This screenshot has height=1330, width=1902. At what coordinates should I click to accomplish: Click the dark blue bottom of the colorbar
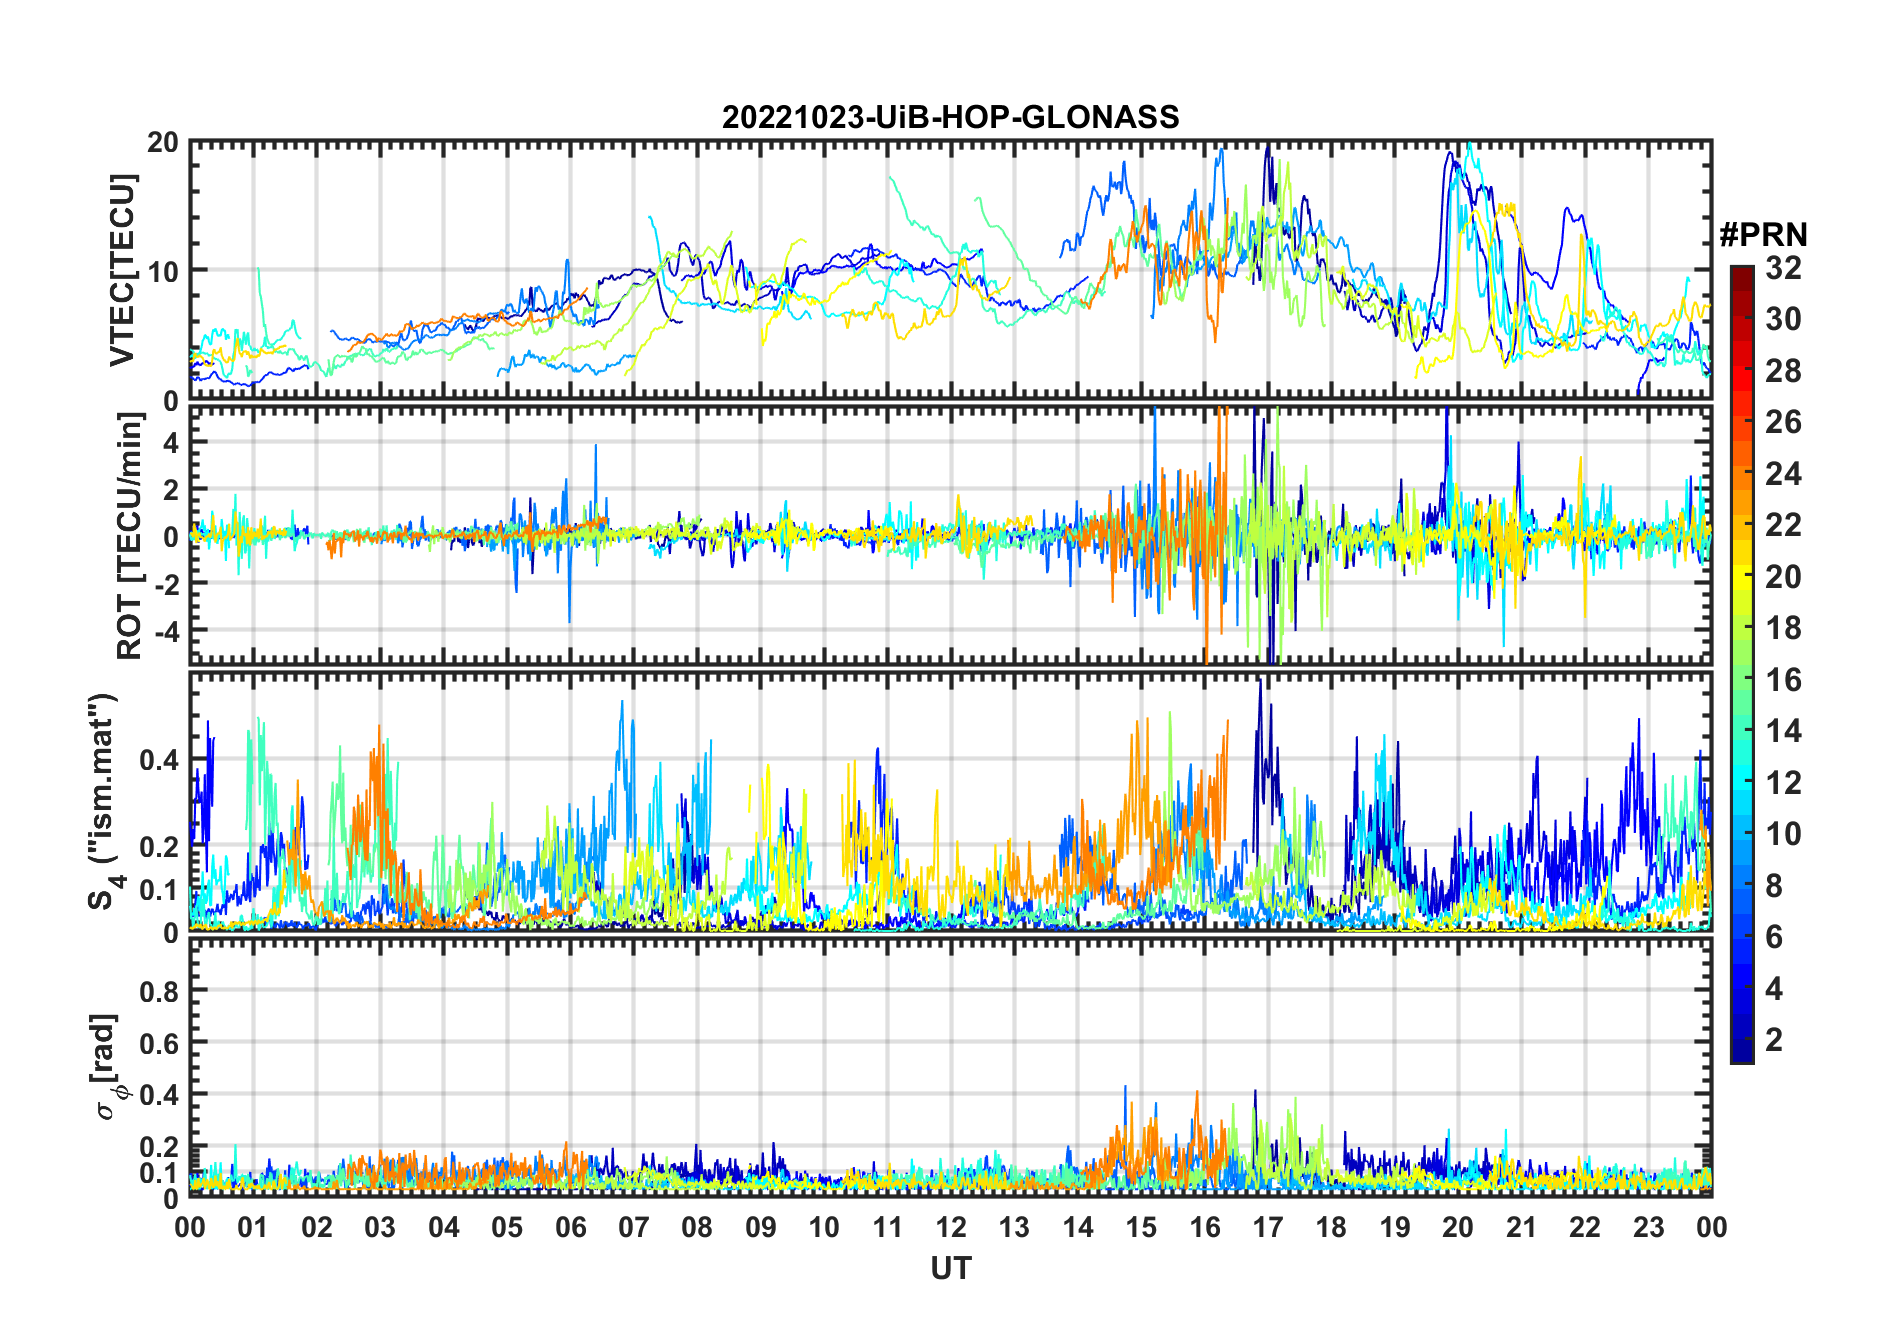1742,1052
